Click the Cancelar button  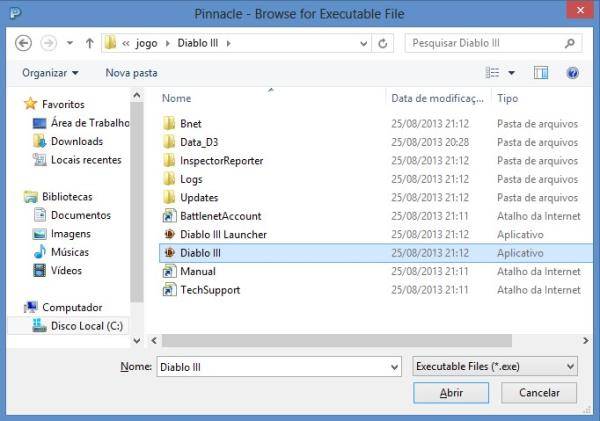539,393
